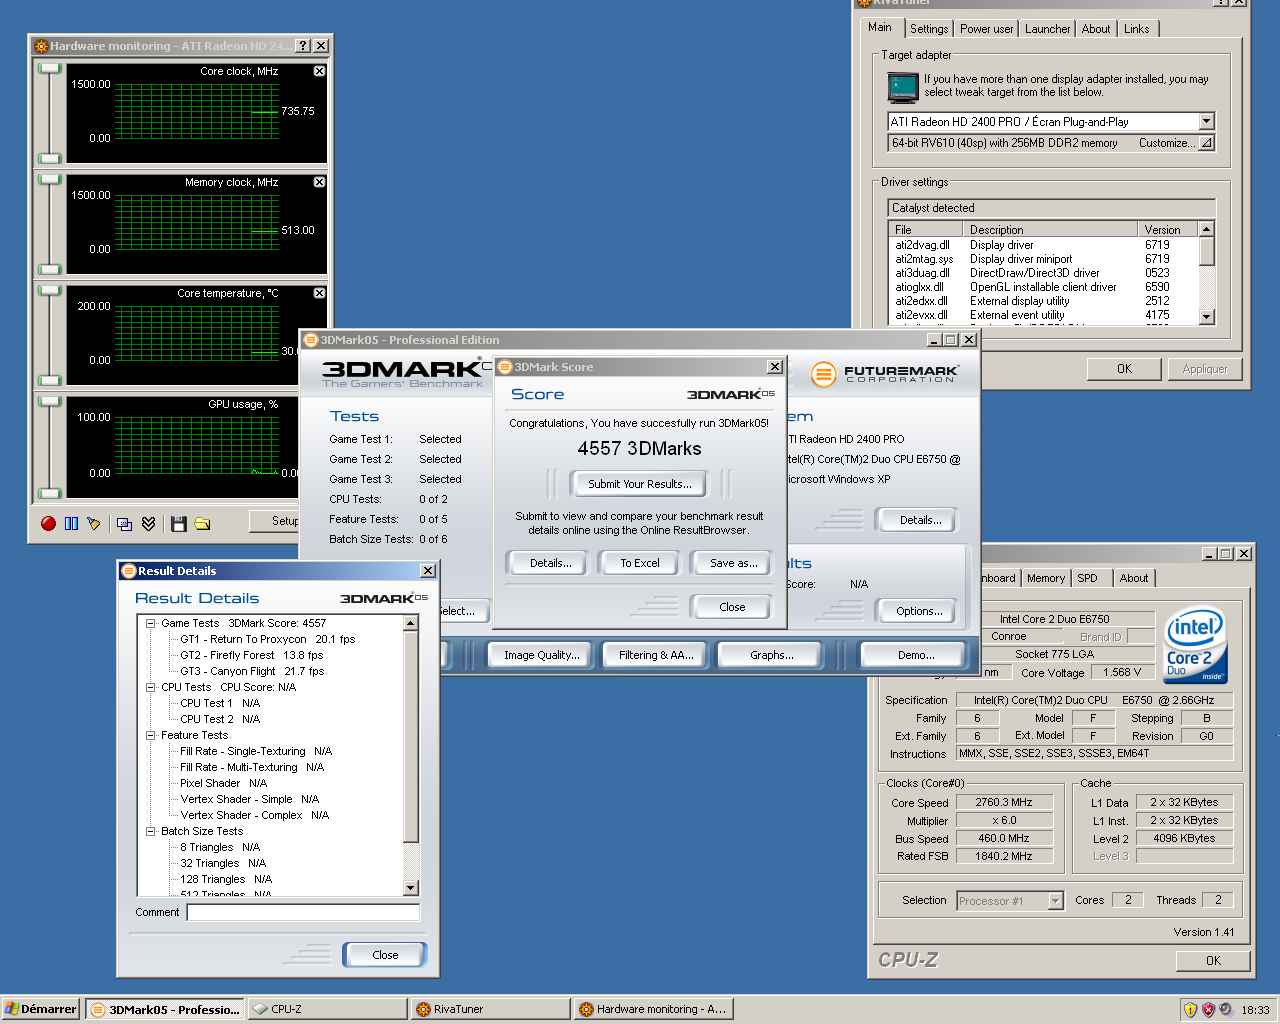The image size is (1280, 1024).
Task: Click Graphs button in 3DMark05
Action: 772,655
